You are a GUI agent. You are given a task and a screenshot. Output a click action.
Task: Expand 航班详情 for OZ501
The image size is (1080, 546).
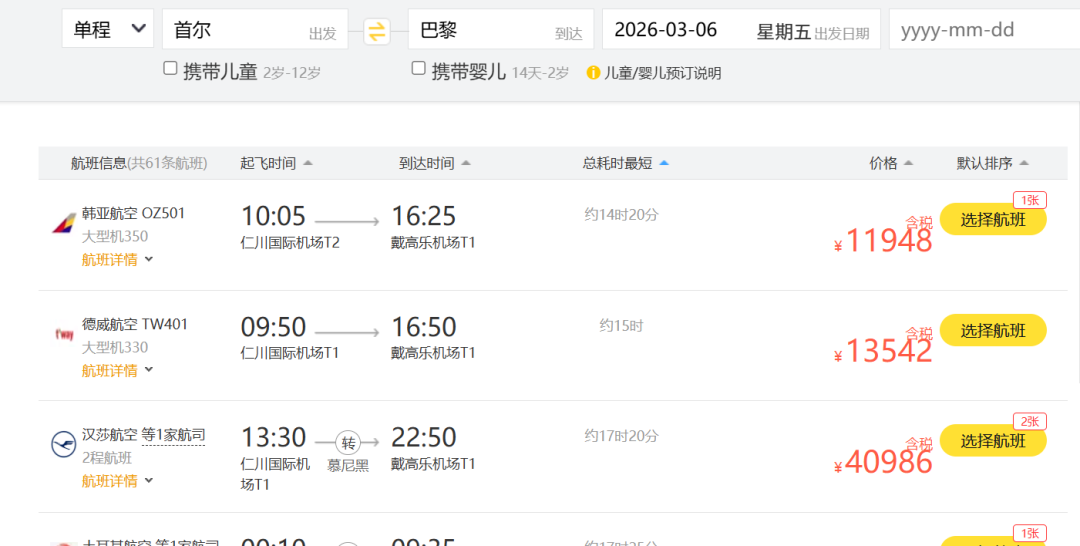point(117,260)
